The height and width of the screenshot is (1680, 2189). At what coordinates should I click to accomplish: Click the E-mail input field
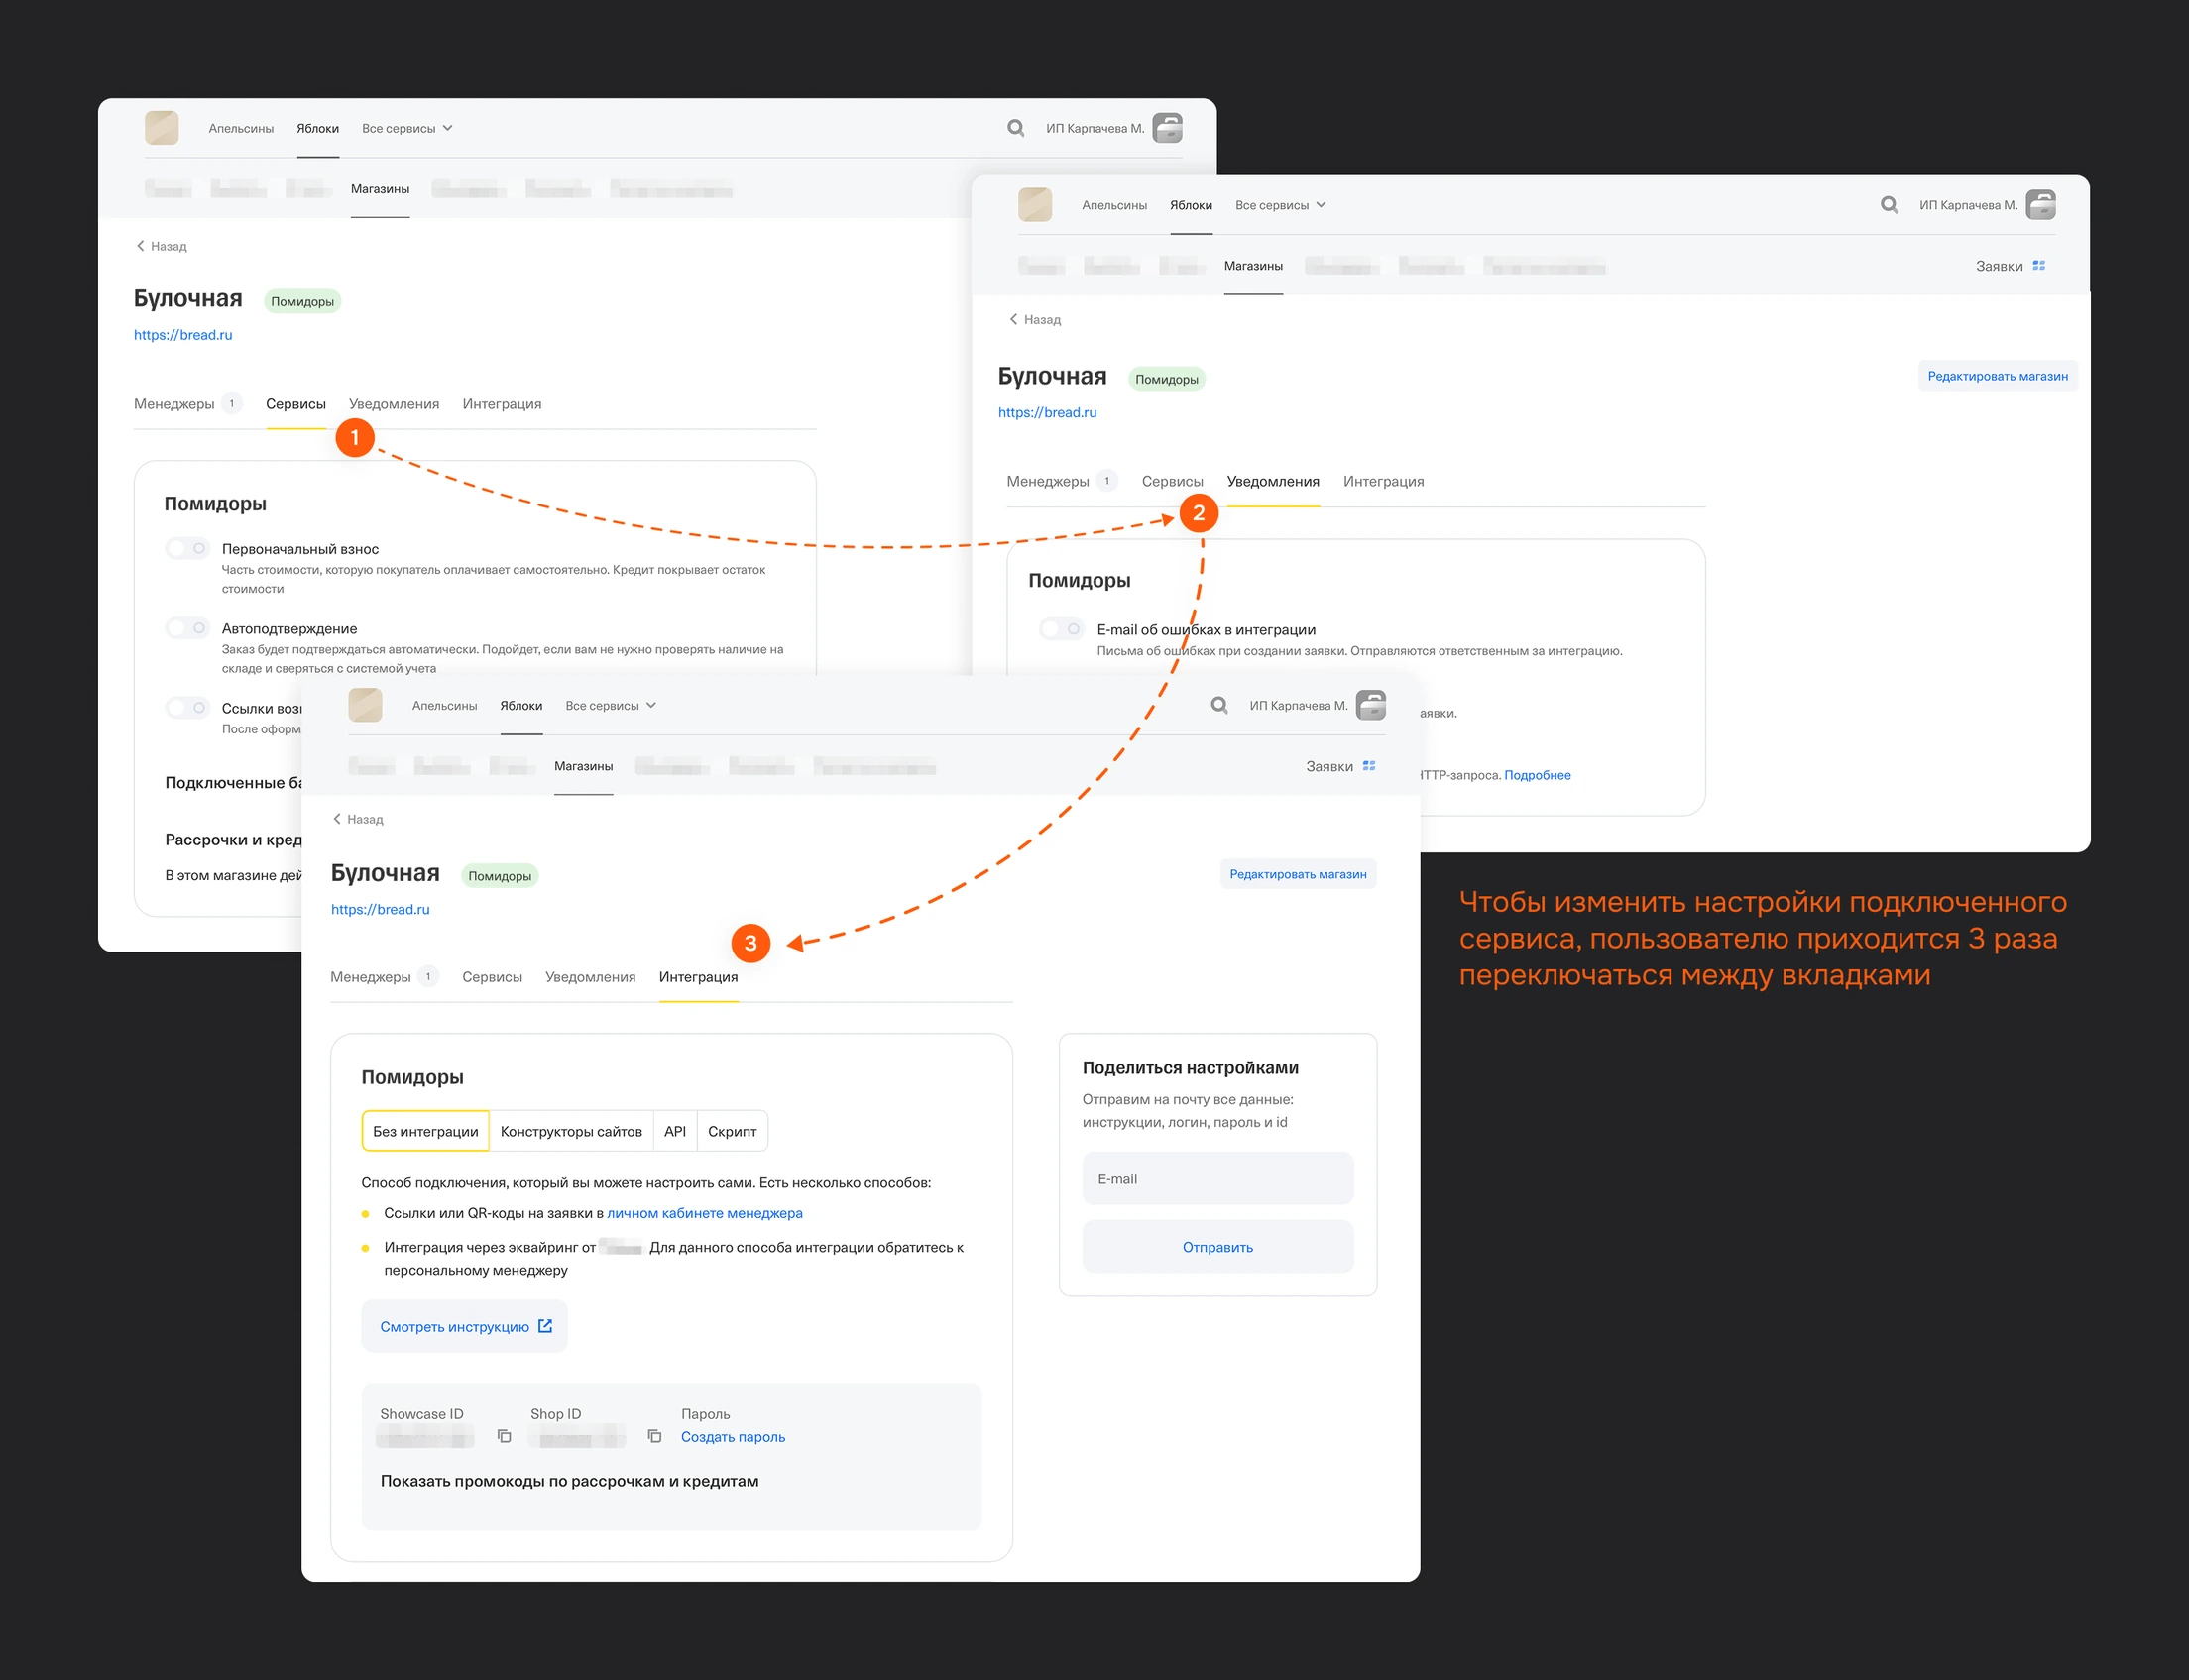click(x=1217, y=1179)
